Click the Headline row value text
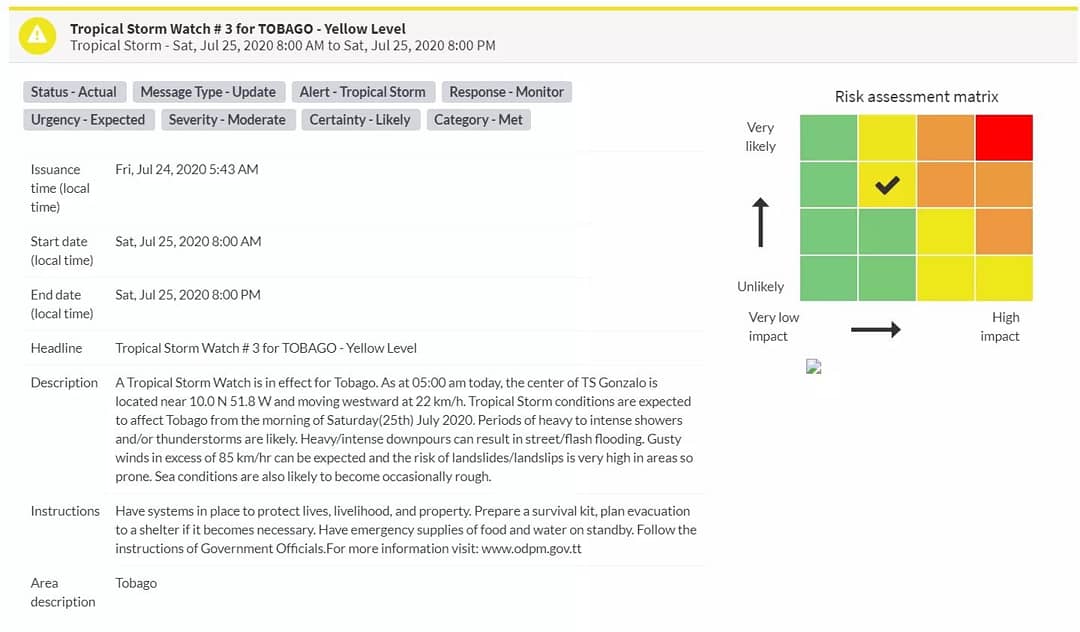 (266, 348)
